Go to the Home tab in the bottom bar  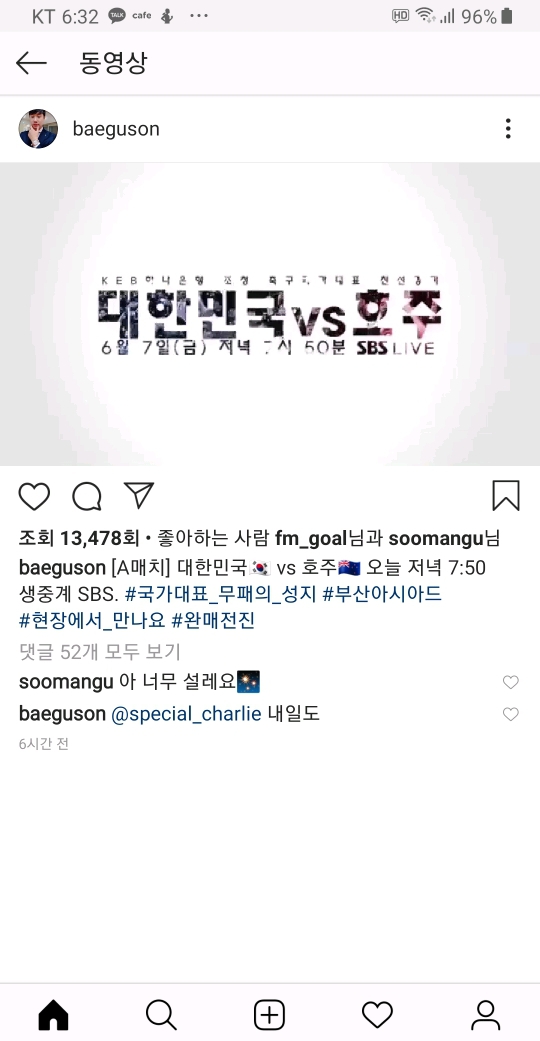pyautogui.click(x=54, y=1015)
